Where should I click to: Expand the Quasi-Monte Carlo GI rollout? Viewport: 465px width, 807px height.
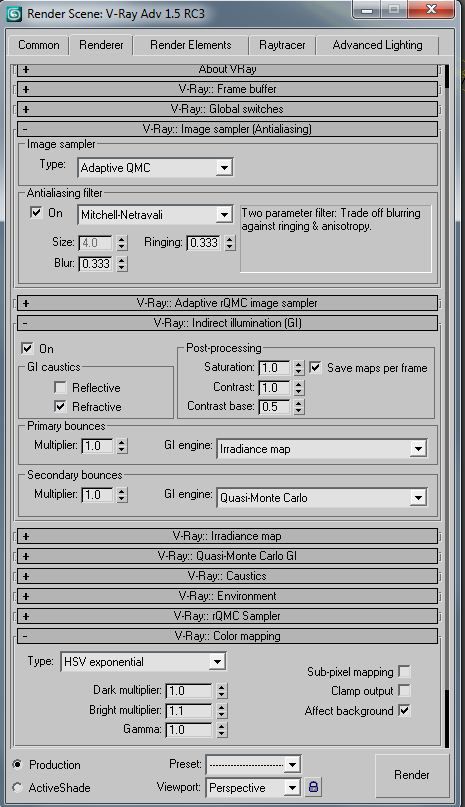click(x=227, y=556)
